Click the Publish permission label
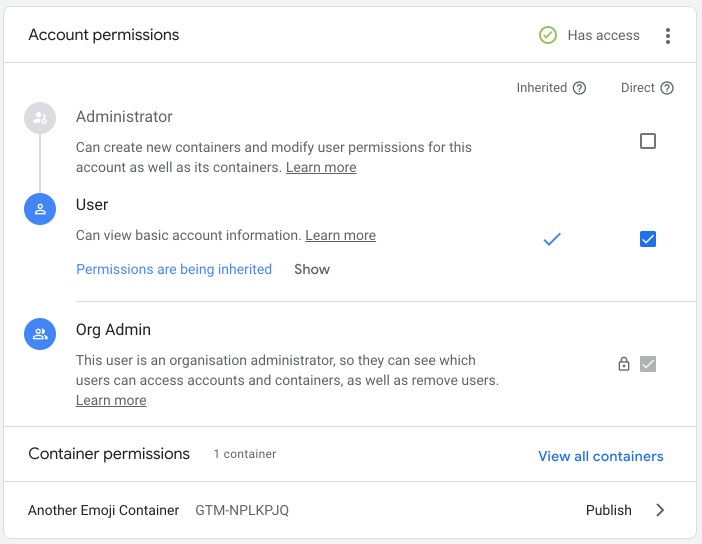This screenshot has height=544, width=702. tap(608, 510)
